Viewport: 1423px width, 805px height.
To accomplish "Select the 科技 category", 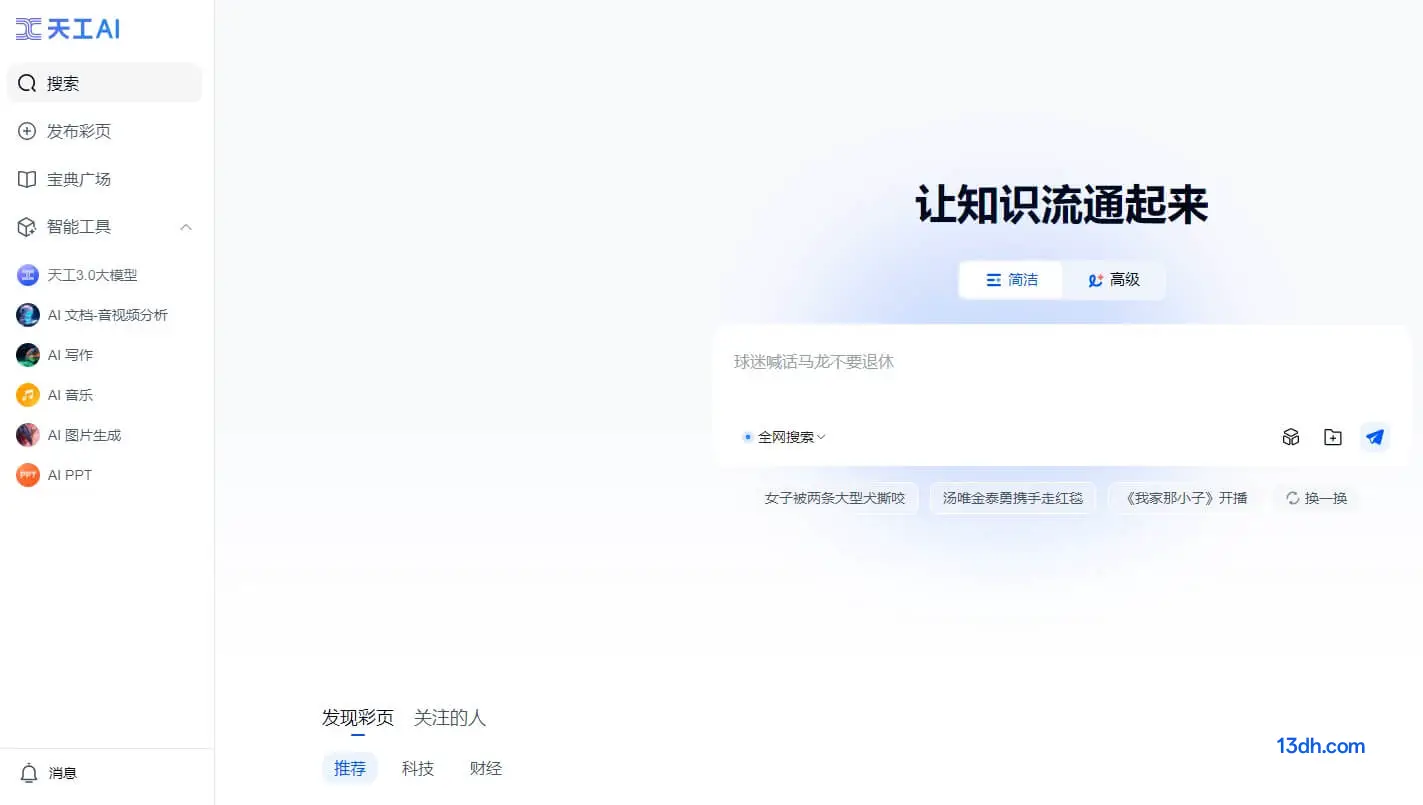I will (x=418, y=769).
